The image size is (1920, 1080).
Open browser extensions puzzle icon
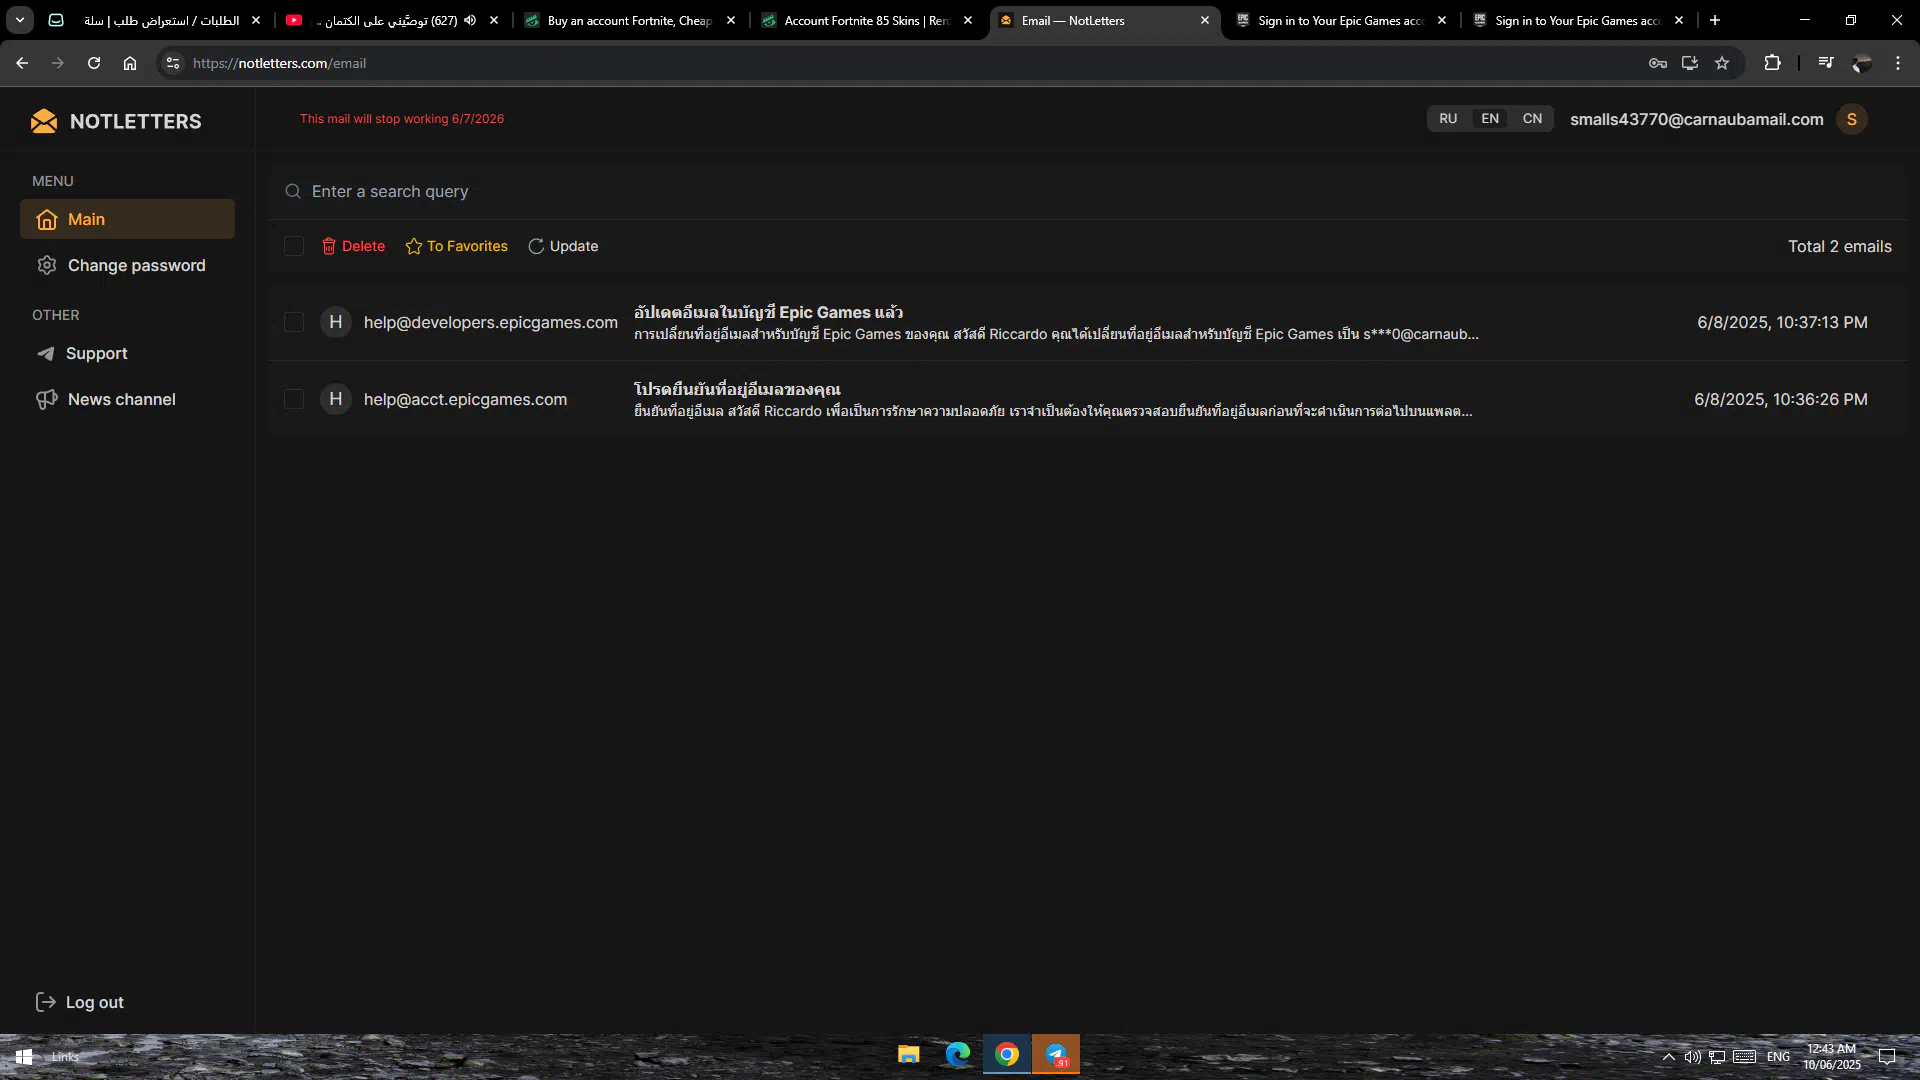tap(1773, 63)
